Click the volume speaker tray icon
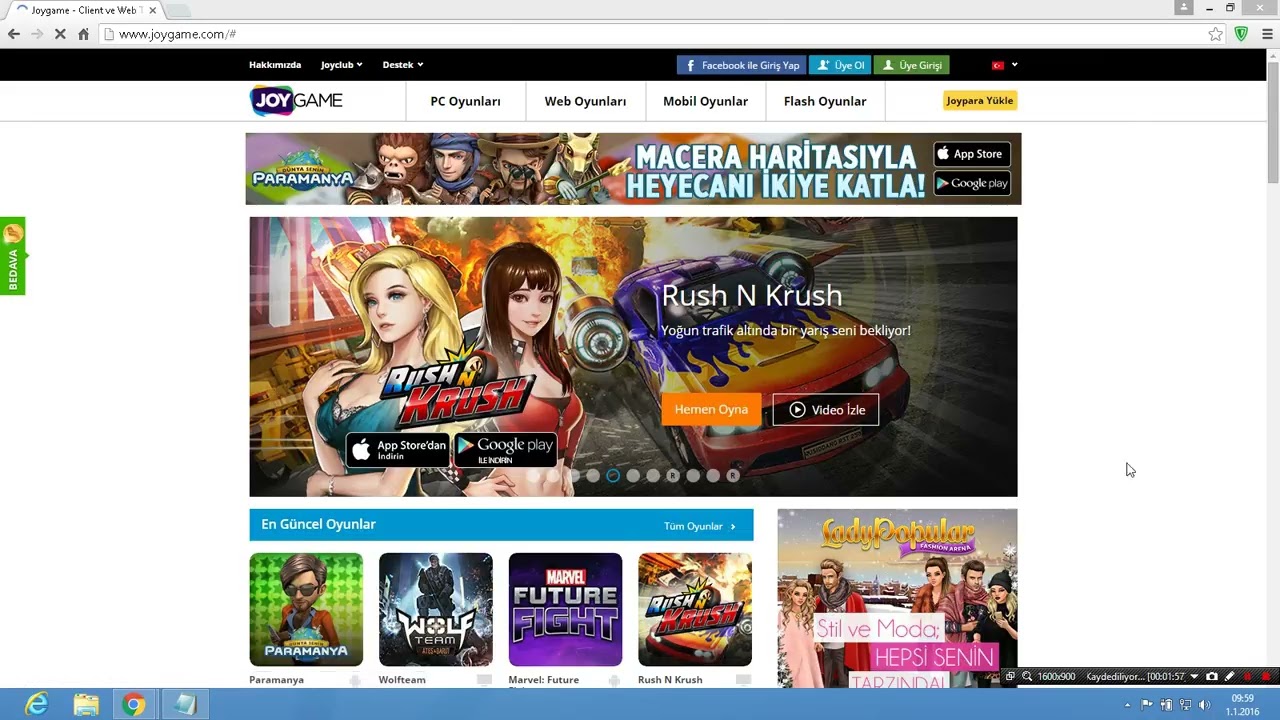The height and width of the screenshot is (720, 1280). pos(1204,705)
